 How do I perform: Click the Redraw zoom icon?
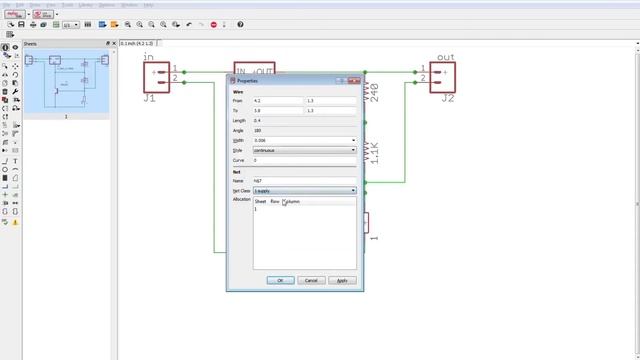pyautogui.click(x=163, y=24)
